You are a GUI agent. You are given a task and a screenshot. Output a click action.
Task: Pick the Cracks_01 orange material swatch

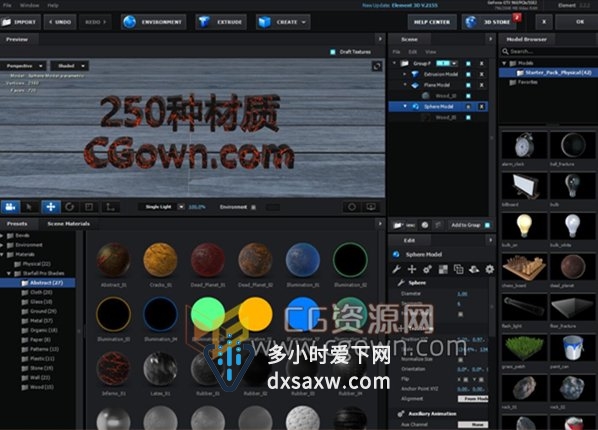pyautogui.click(x=161, y=260)
